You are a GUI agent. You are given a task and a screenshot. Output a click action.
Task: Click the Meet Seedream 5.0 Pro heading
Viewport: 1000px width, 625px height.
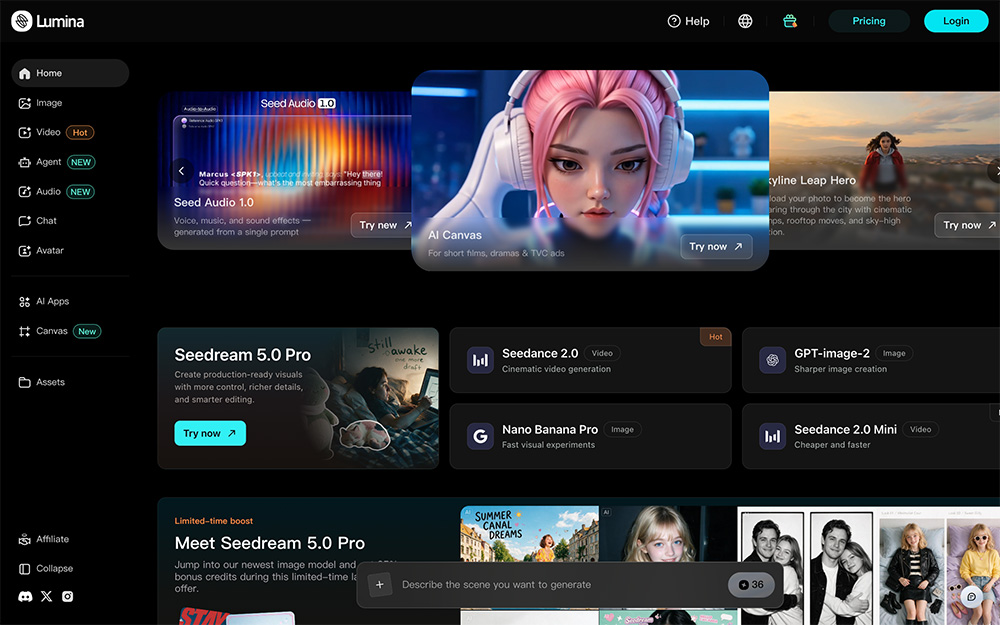tap(270, 543)
